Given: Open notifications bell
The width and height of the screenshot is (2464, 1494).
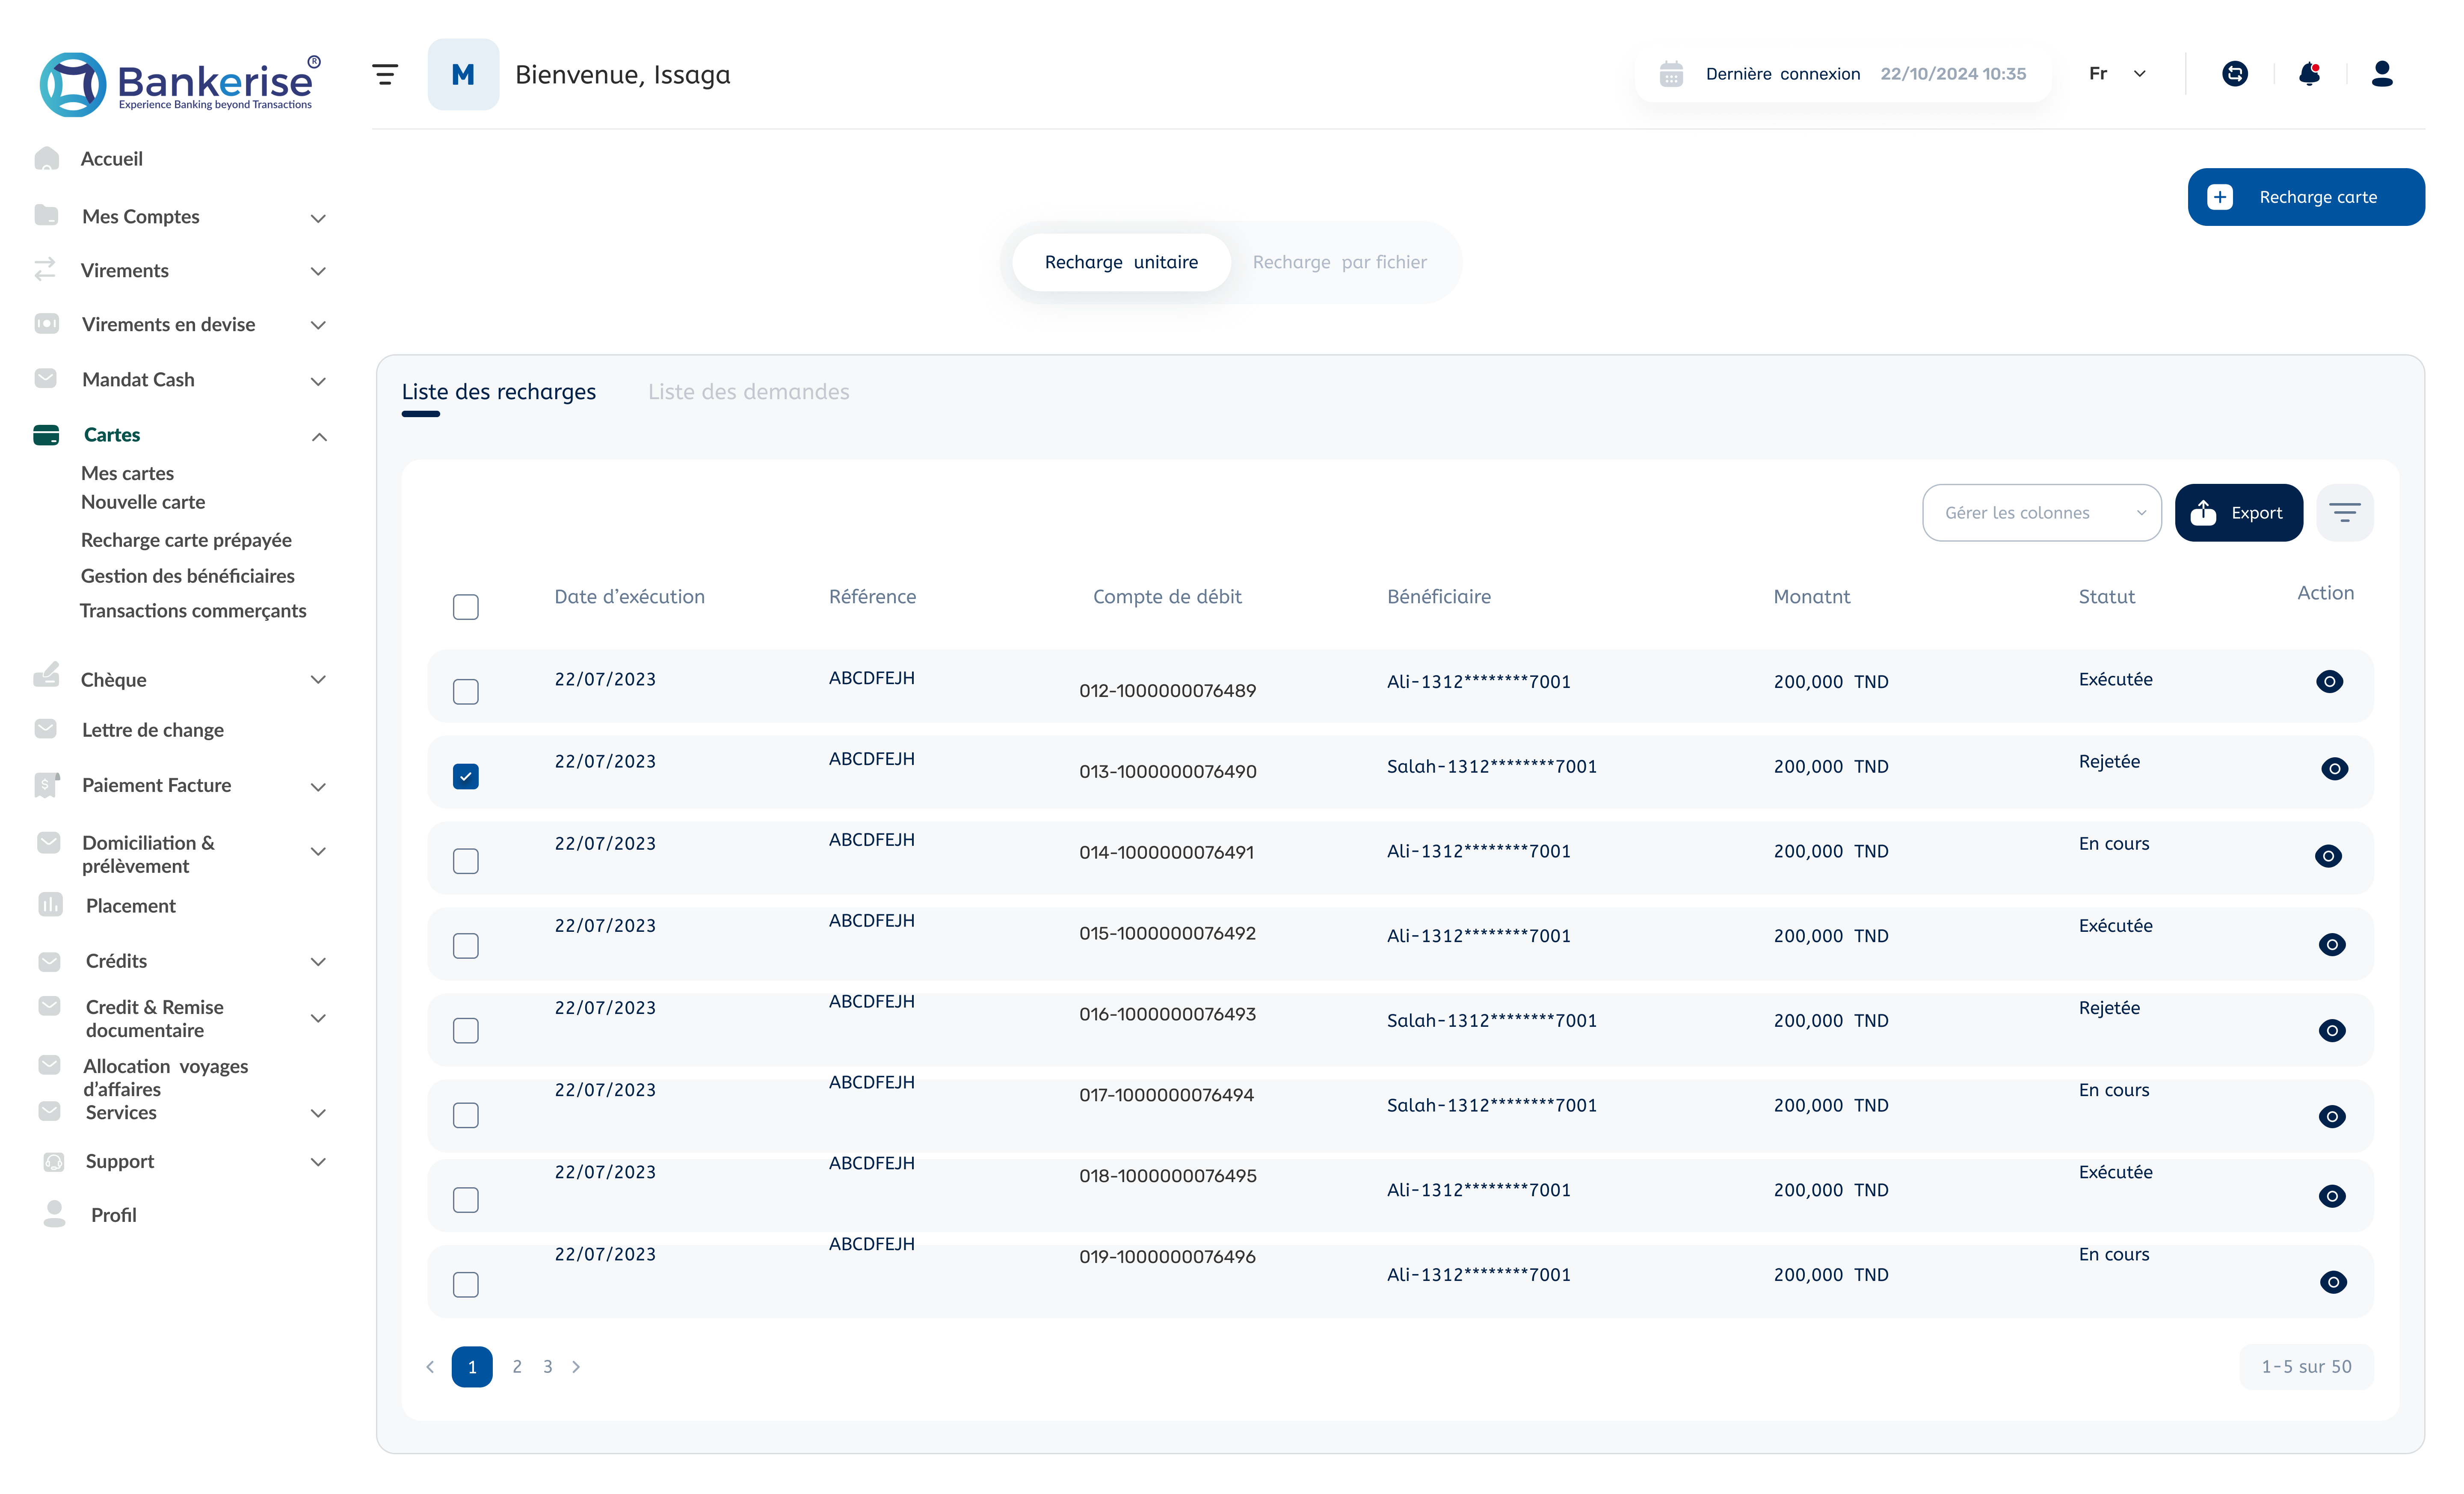Looking at the screenshot, I should click(x=2310, y=74).
